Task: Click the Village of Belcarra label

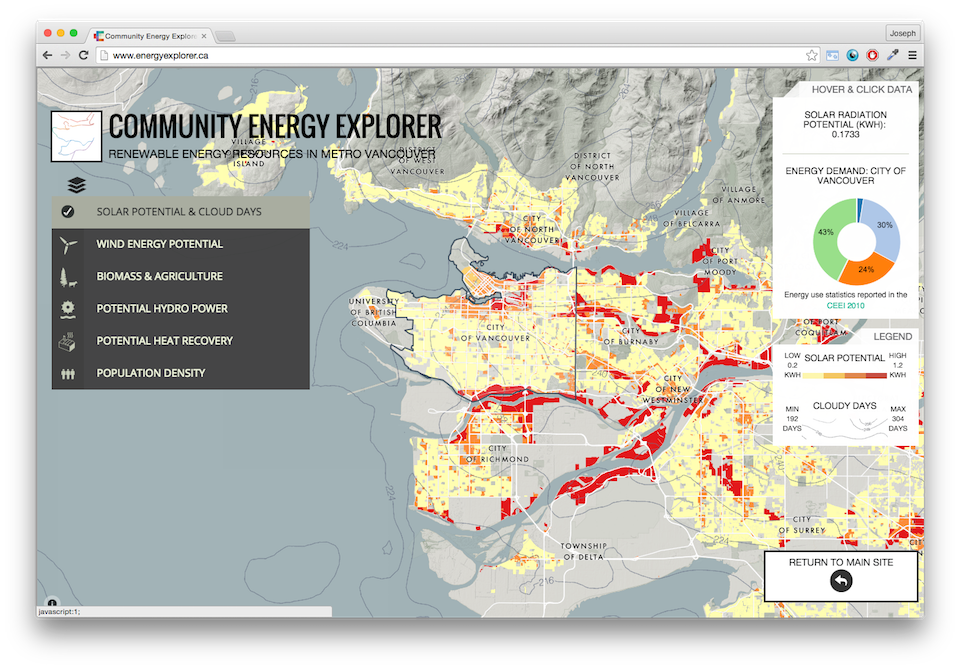Action: [692, 218]
